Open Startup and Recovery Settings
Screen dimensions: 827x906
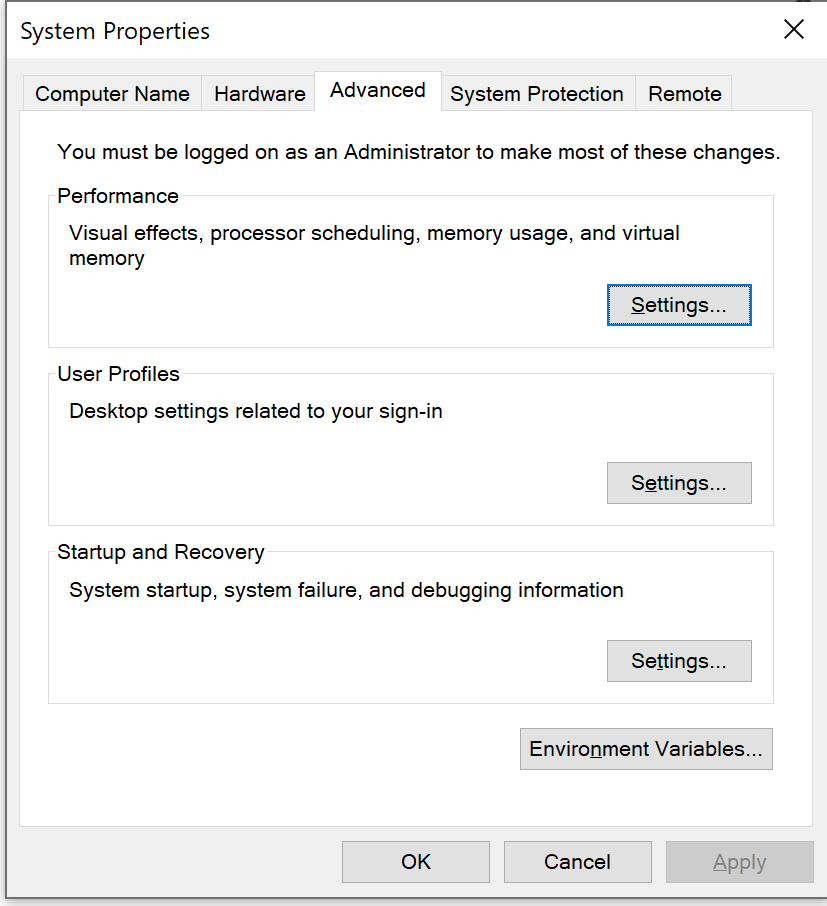click(x=678, y=661)
